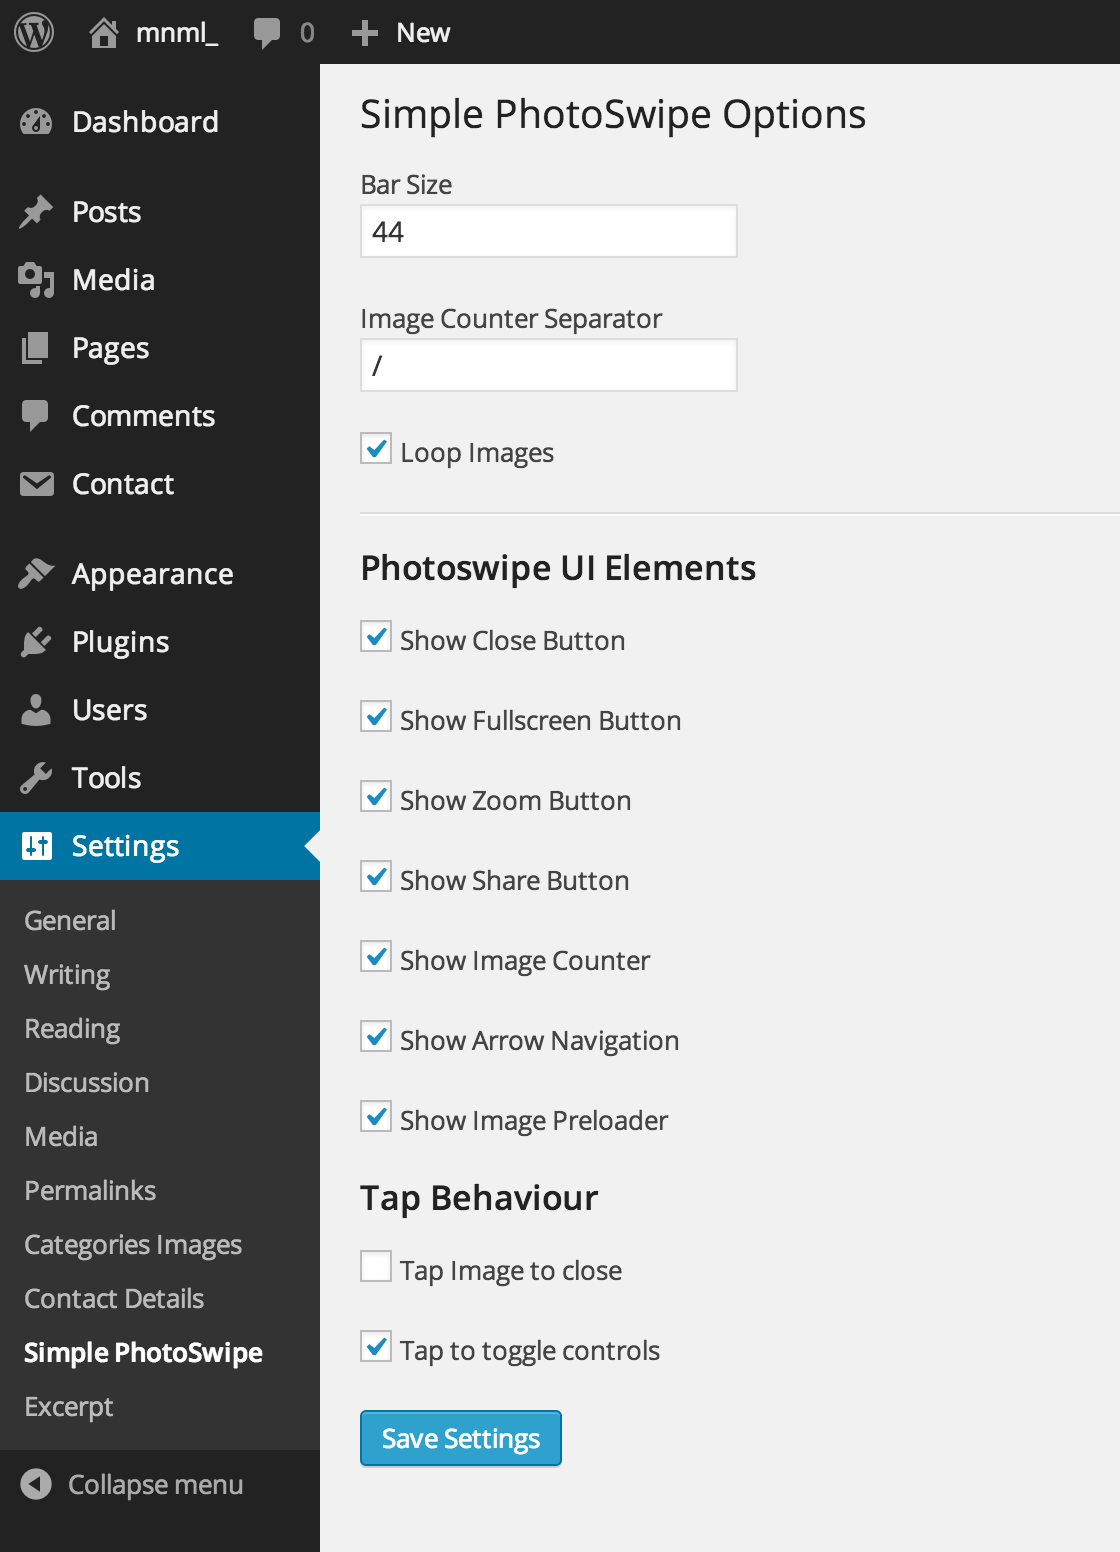
Task: Open the site home icon
Action: [103, 33]
